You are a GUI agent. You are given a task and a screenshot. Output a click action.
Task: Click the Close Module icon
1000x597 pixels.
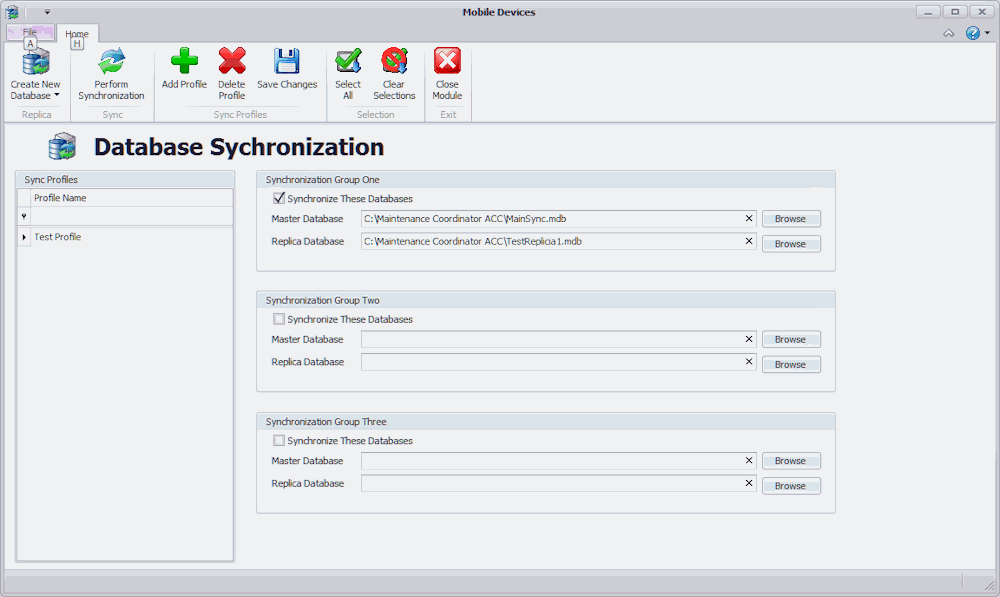tap(447, 62)
